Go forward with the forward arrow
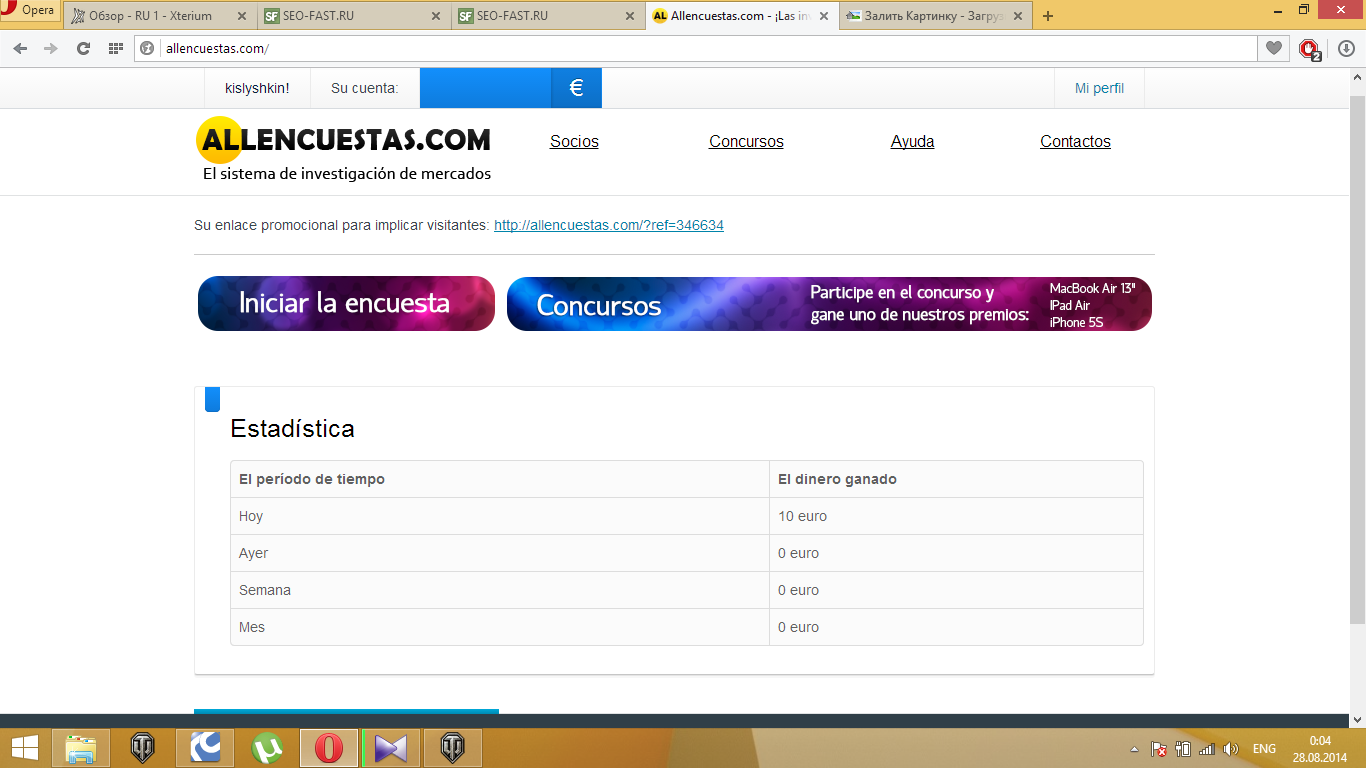Viewport: 1366px width, 768px height. [x=51, y=48]
